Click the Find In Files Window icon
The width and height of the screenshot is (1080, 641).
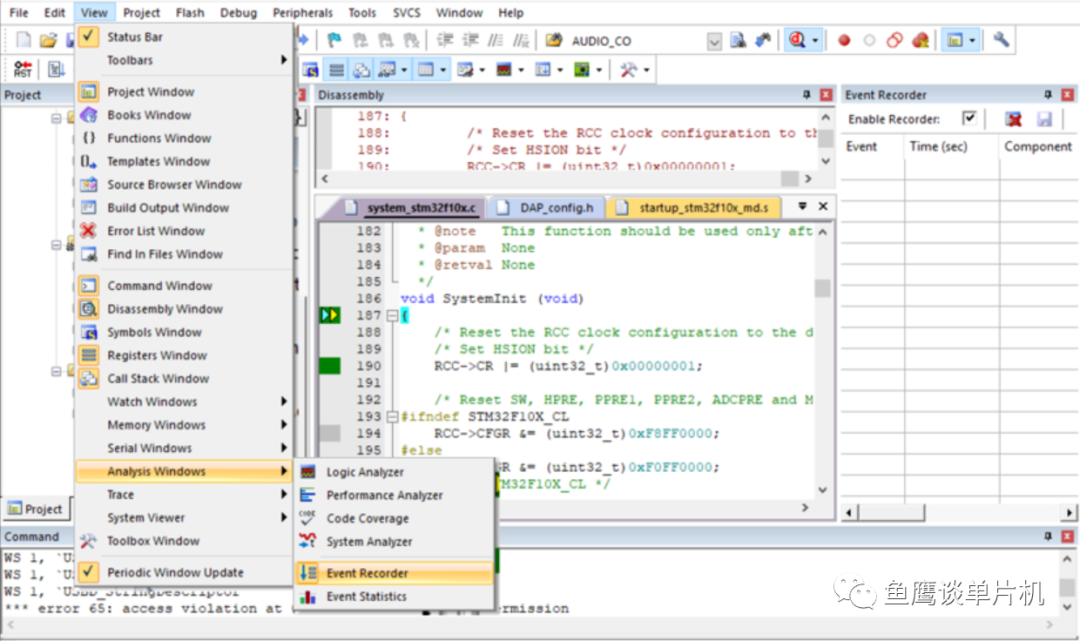89,254
